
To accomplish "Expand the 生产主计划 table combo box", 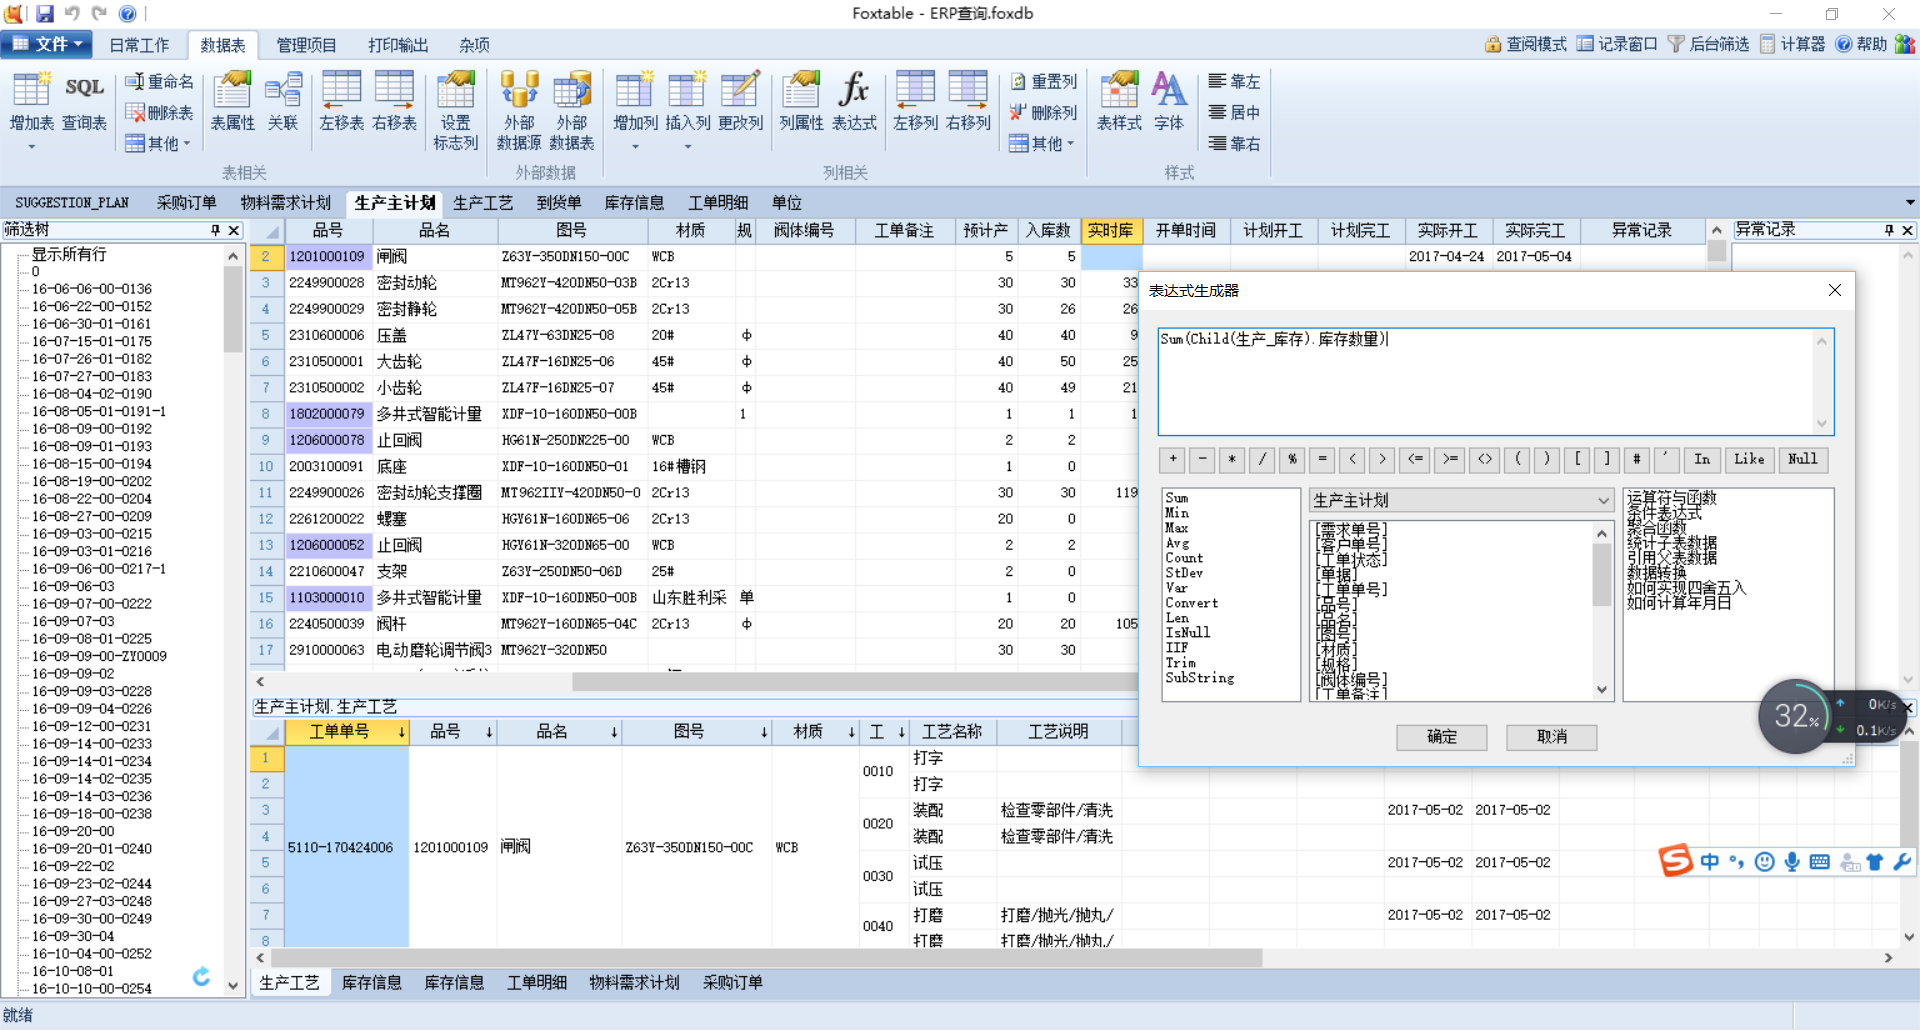I will pyautogui.click(x=1603, y=500).
